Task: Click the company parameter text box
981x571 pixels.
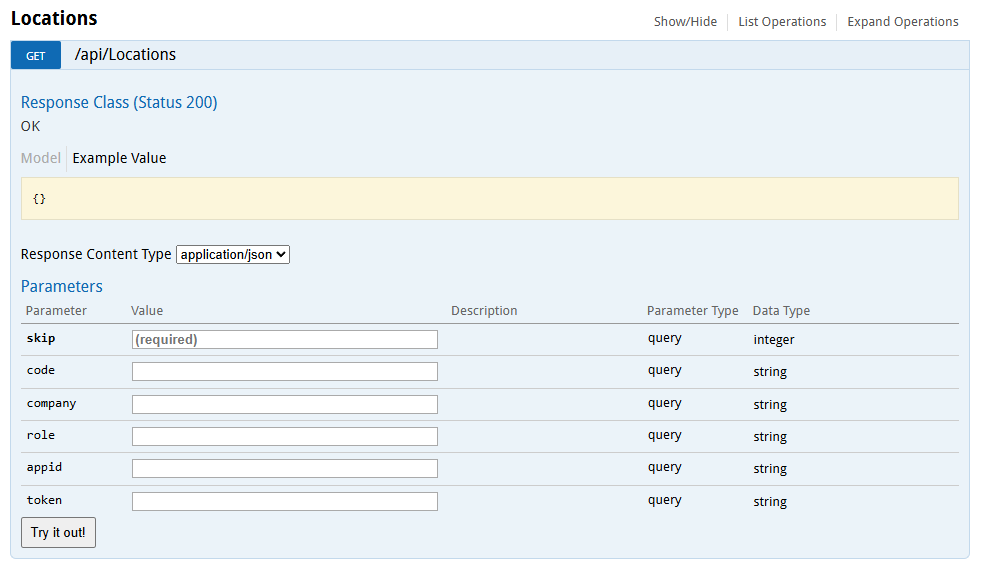Action: pos(285,404)
